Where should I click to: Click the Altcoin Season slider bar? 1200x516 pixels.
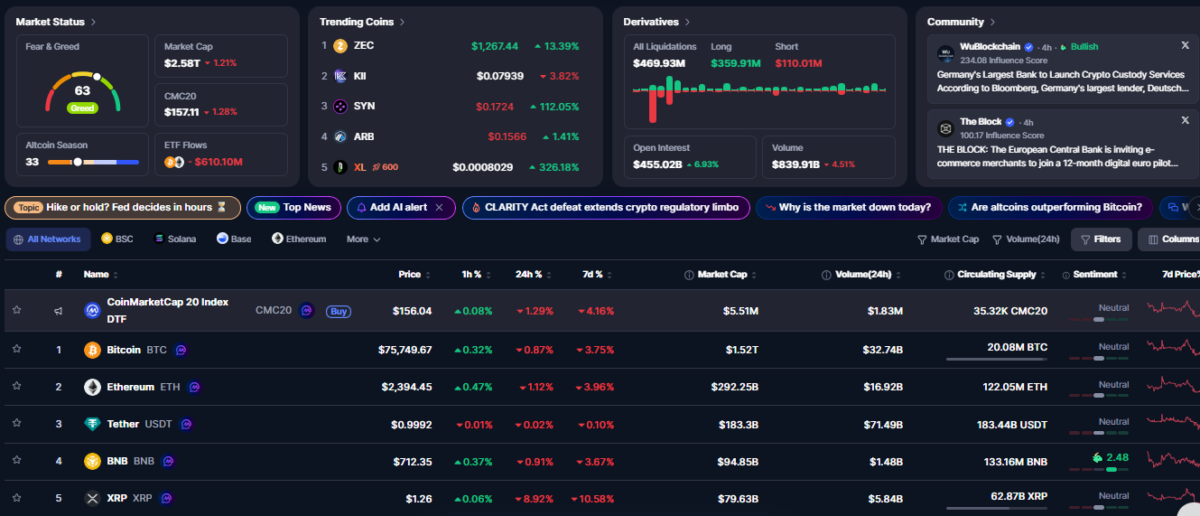click(x=93, y=162)
